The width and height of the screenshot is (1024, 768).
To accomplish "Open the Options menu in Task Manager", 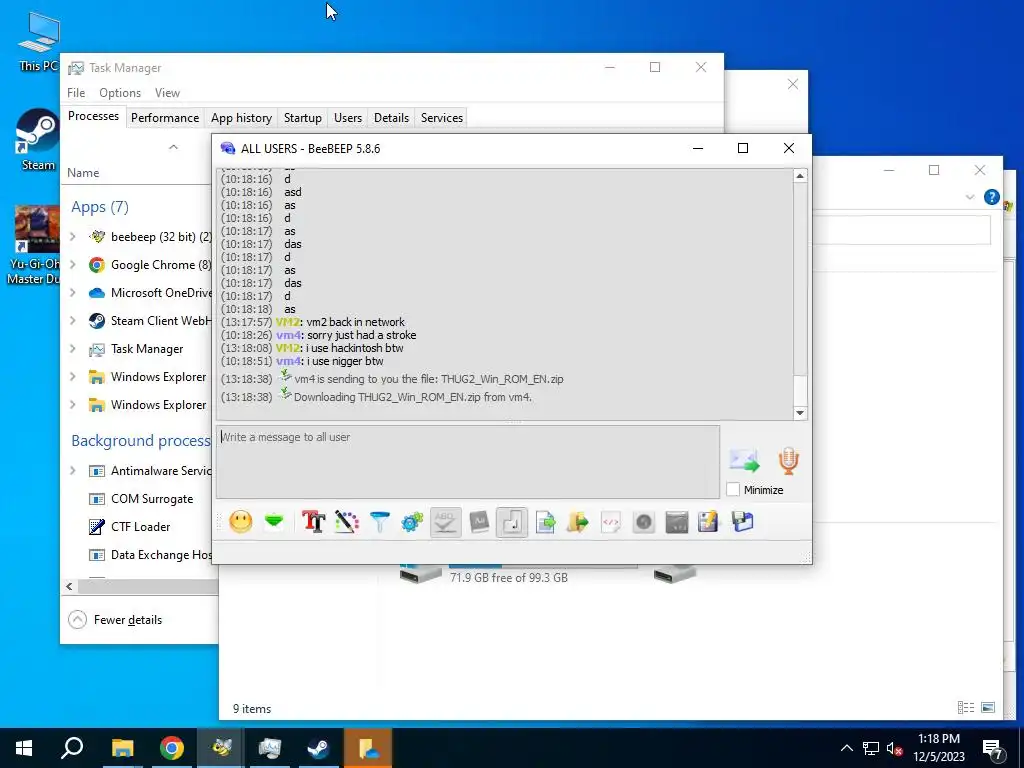I will point(120,93).
